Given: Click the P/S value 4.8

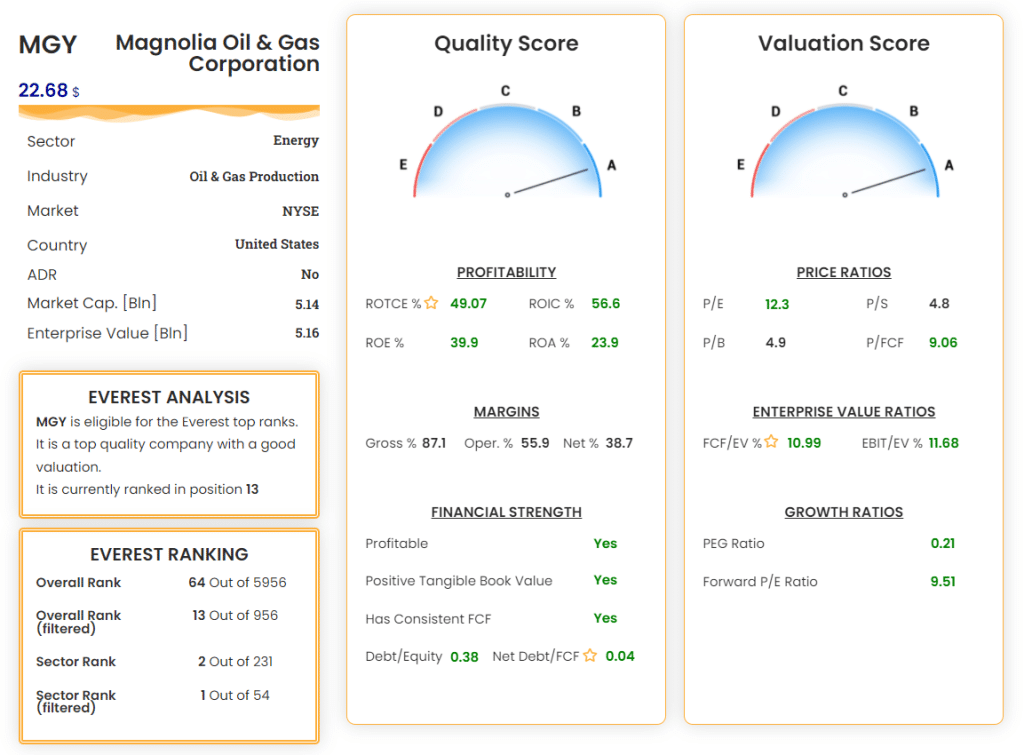Looking at the screenshot, I should pos(939,304).
